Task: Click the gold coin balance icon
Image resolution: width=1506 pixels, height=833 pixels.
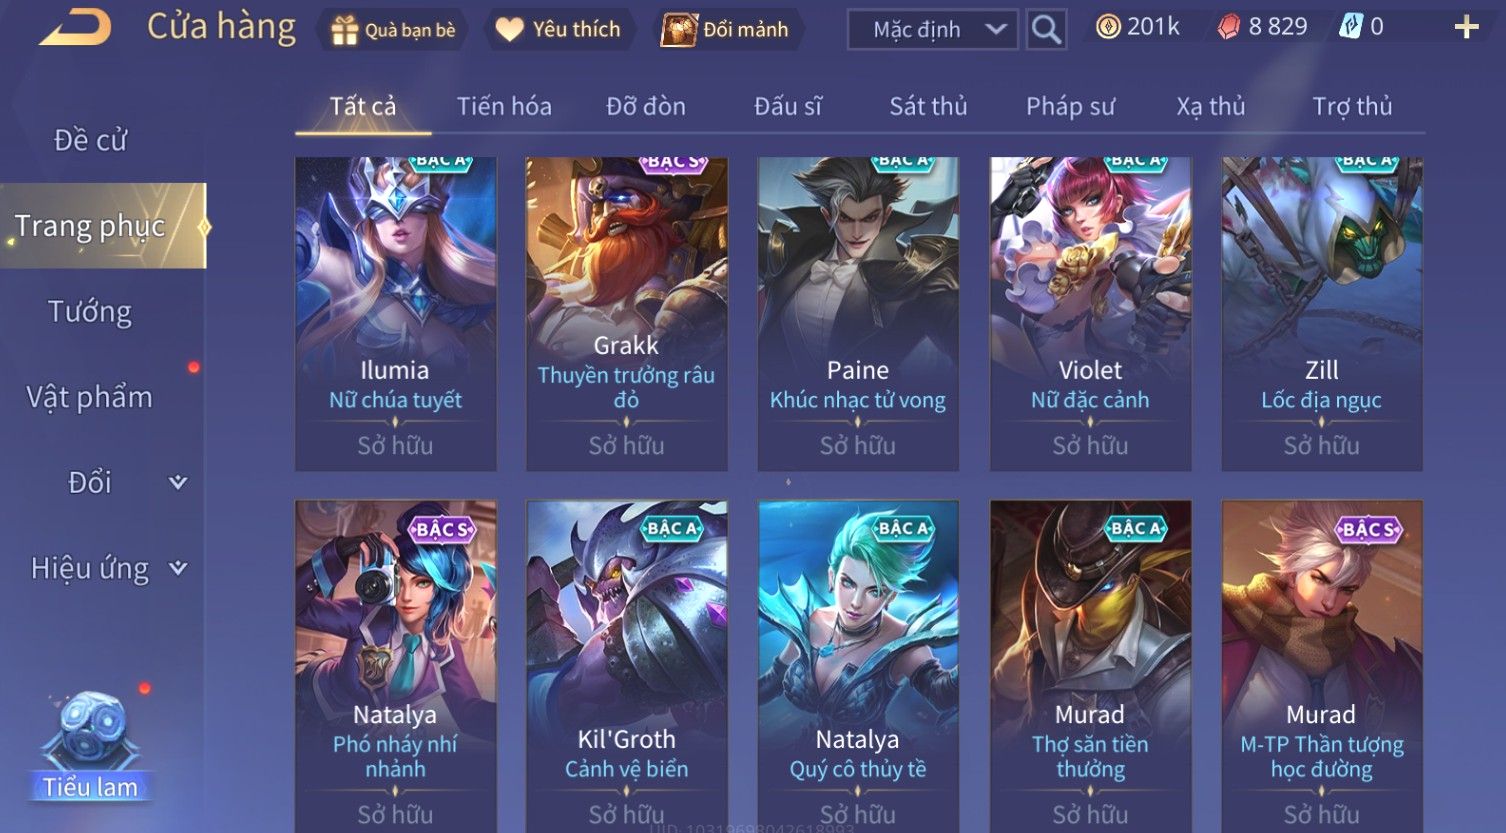Action: (x=1107, y=27)
